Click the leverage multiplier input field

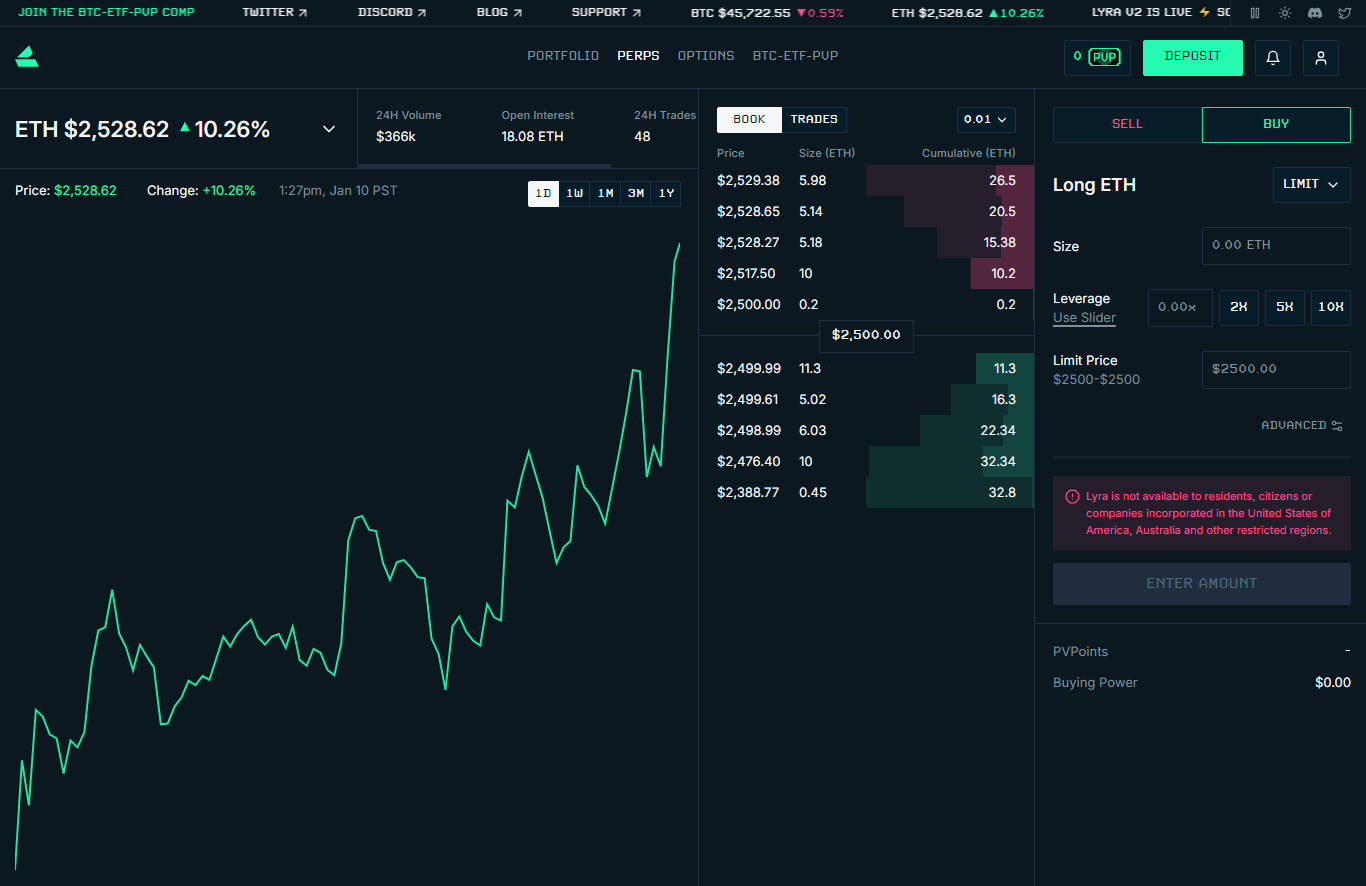tap(1180, 308)
